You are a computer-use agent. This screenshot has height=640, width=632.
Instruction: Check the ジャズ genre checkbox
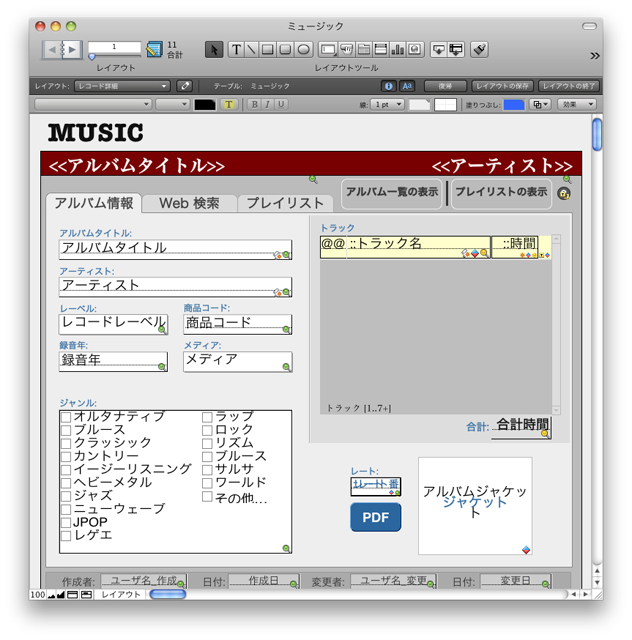pyautogui.click(x=66, y=496)
